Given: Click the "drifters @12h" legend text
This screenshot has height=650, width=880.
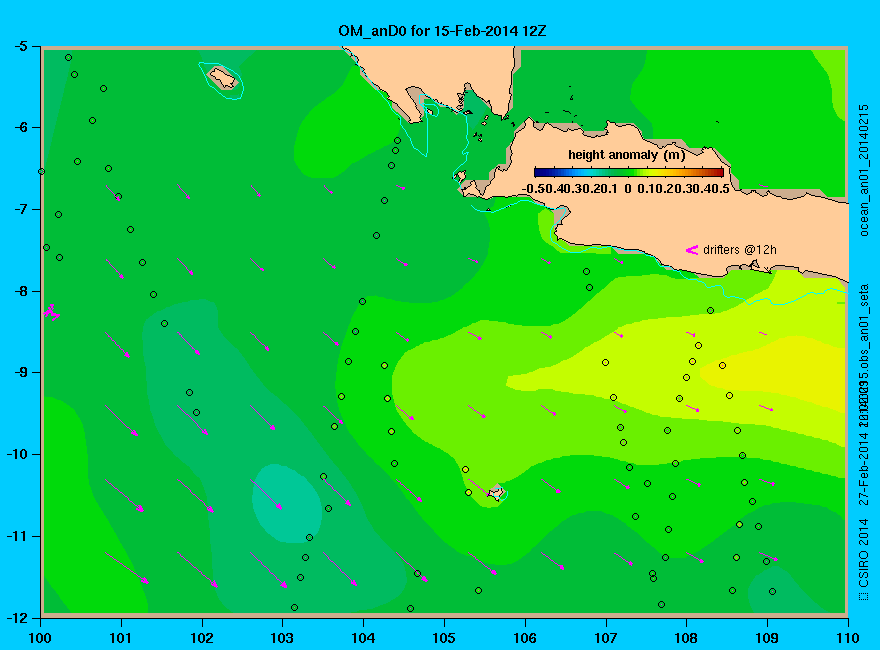Looking at the screenshot, I should click(x=740, y=250).
